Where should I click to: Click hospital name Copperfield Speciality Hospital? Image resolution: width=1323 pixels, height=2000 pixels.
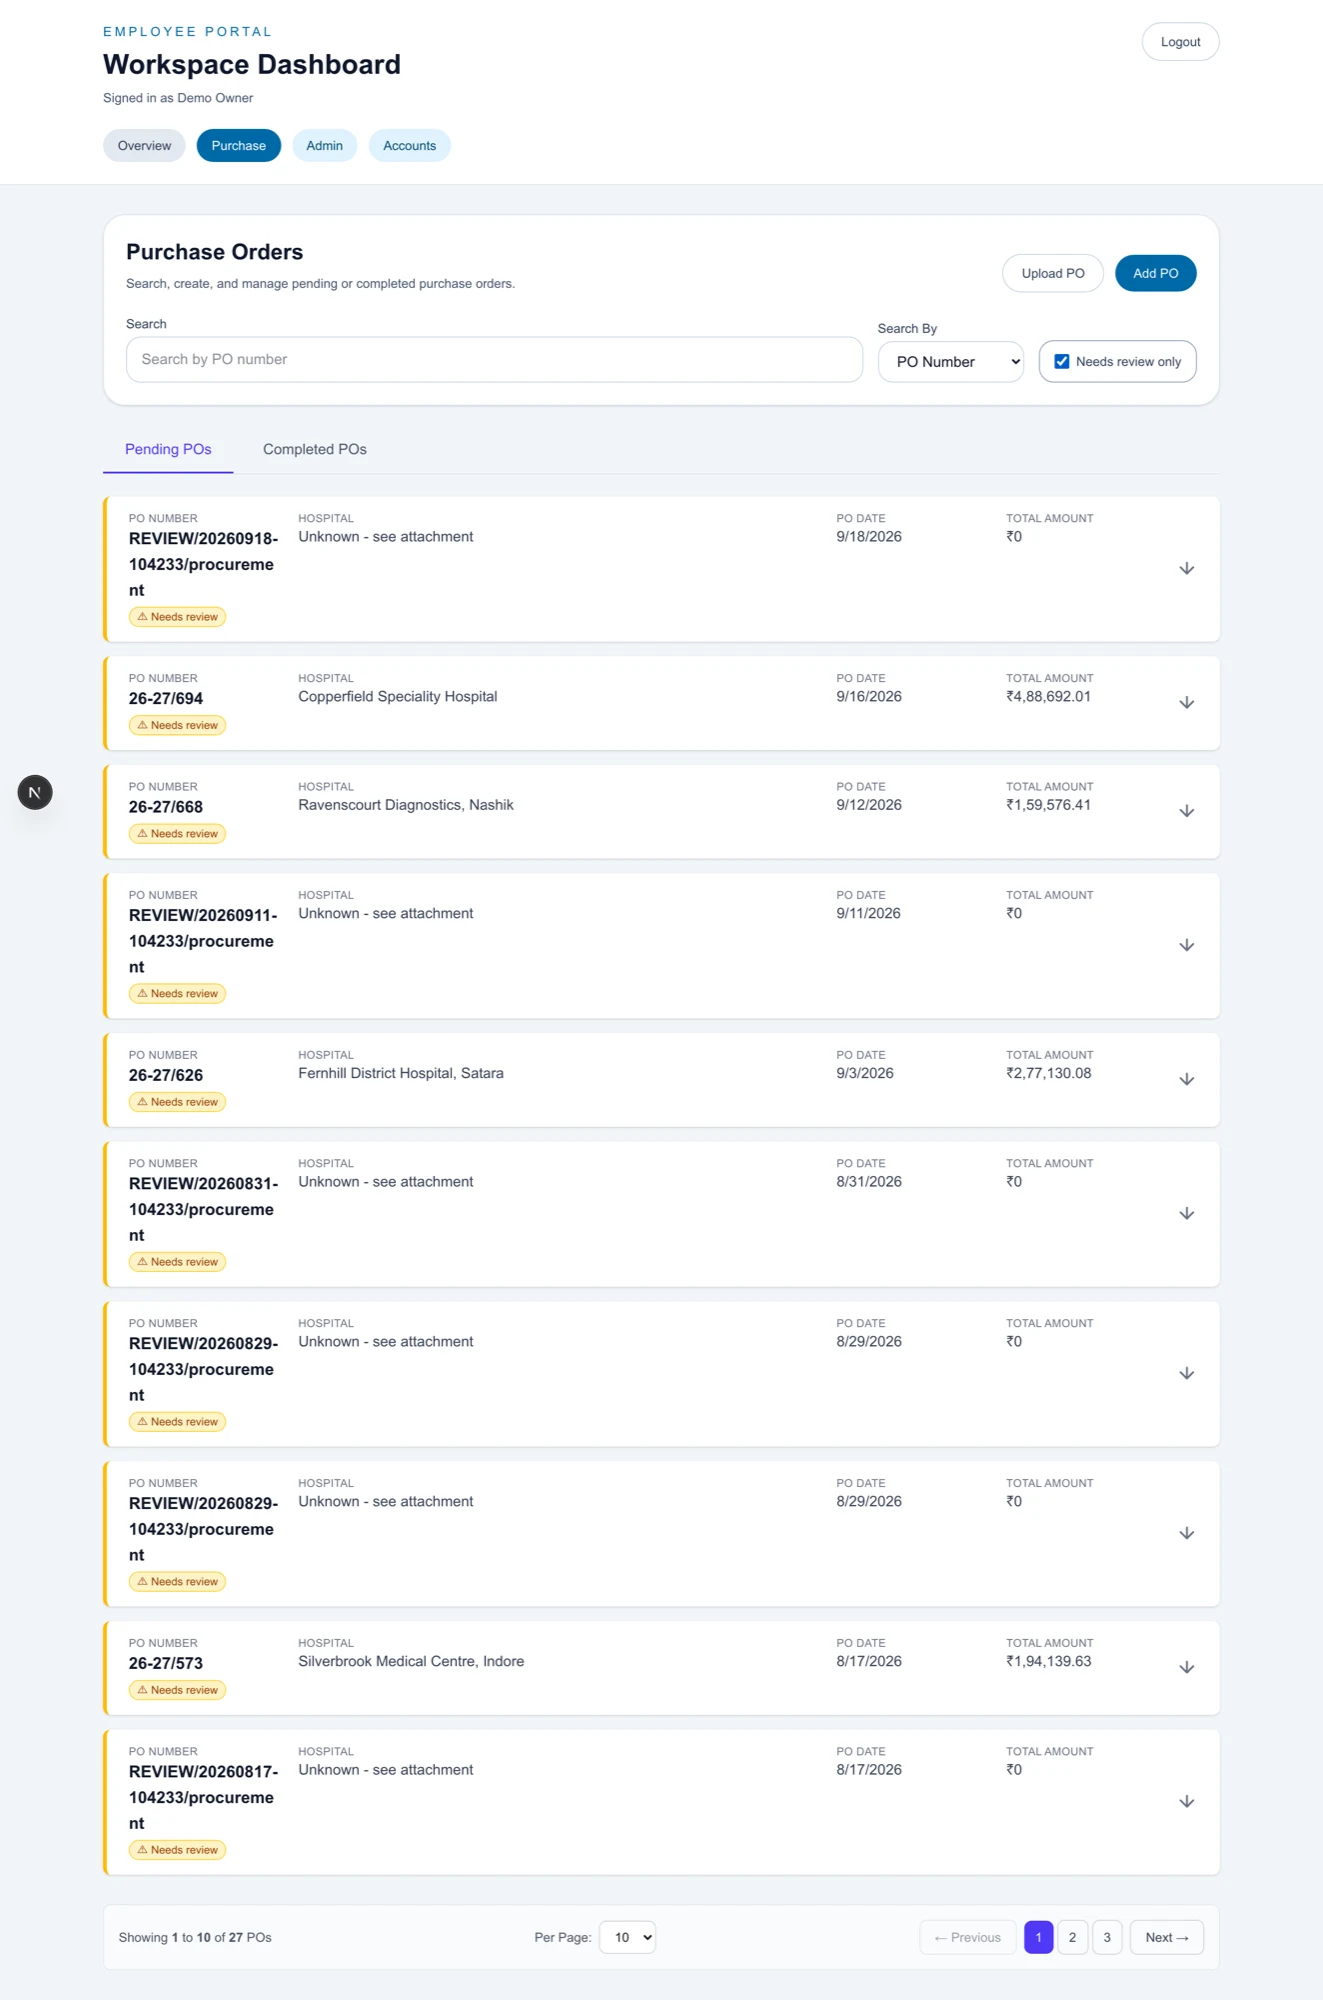[397, 697]
